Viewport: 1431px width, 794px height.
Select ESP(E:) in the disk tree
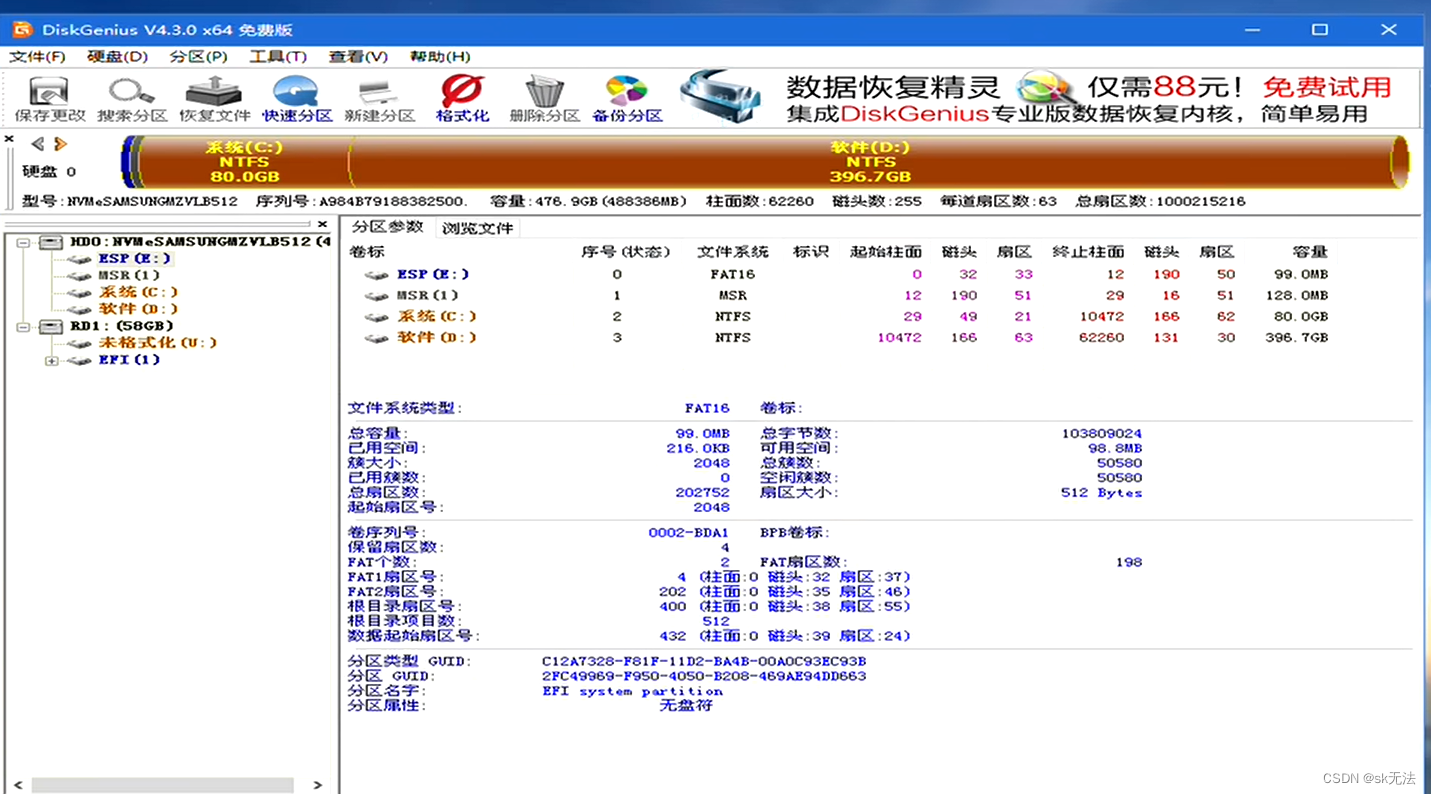[134, 258]
